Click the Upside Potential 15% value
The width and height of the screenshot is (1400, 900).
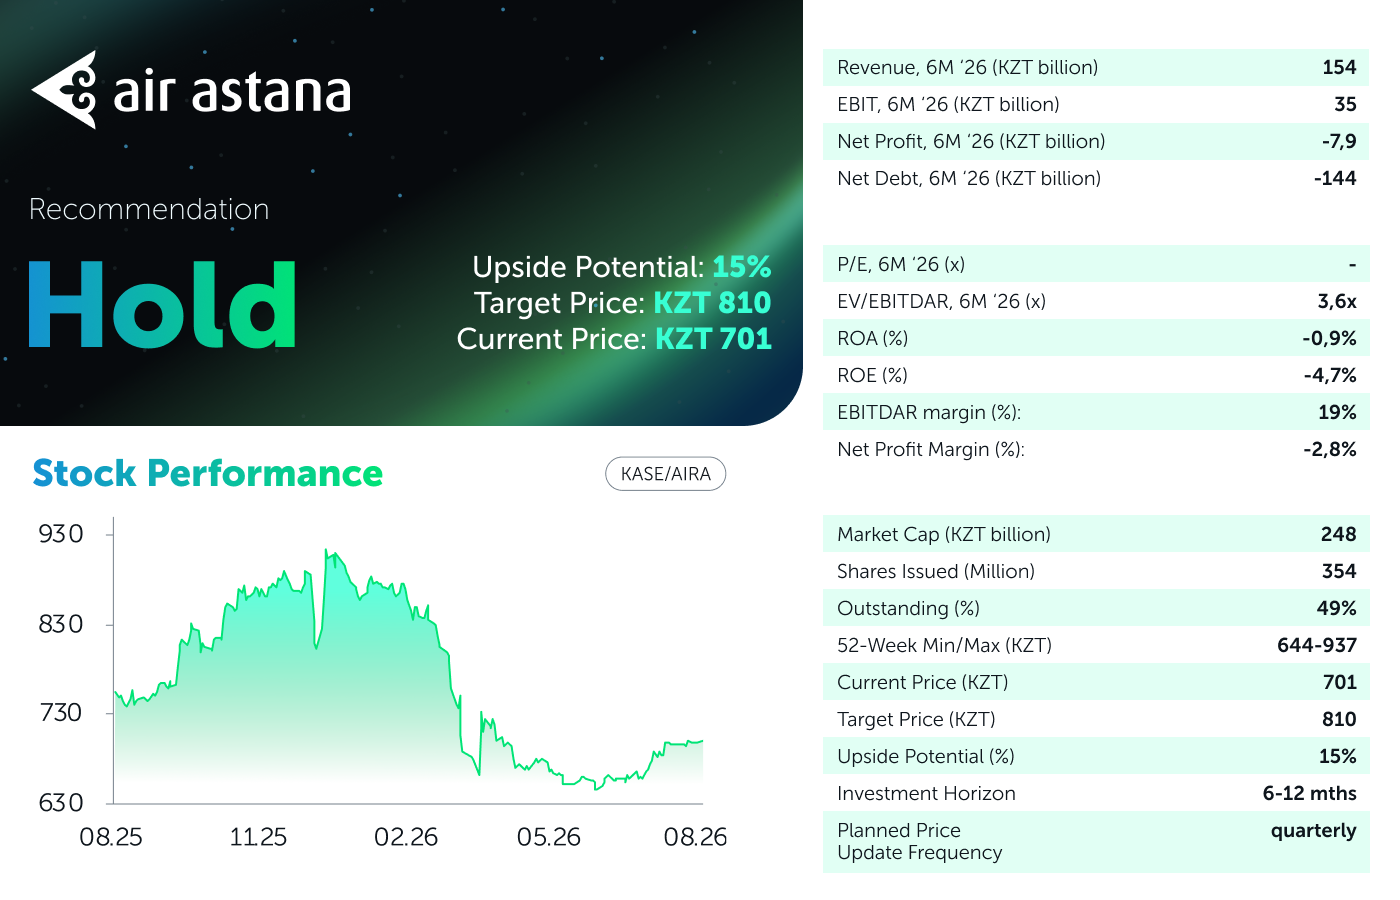coord(741,267)
